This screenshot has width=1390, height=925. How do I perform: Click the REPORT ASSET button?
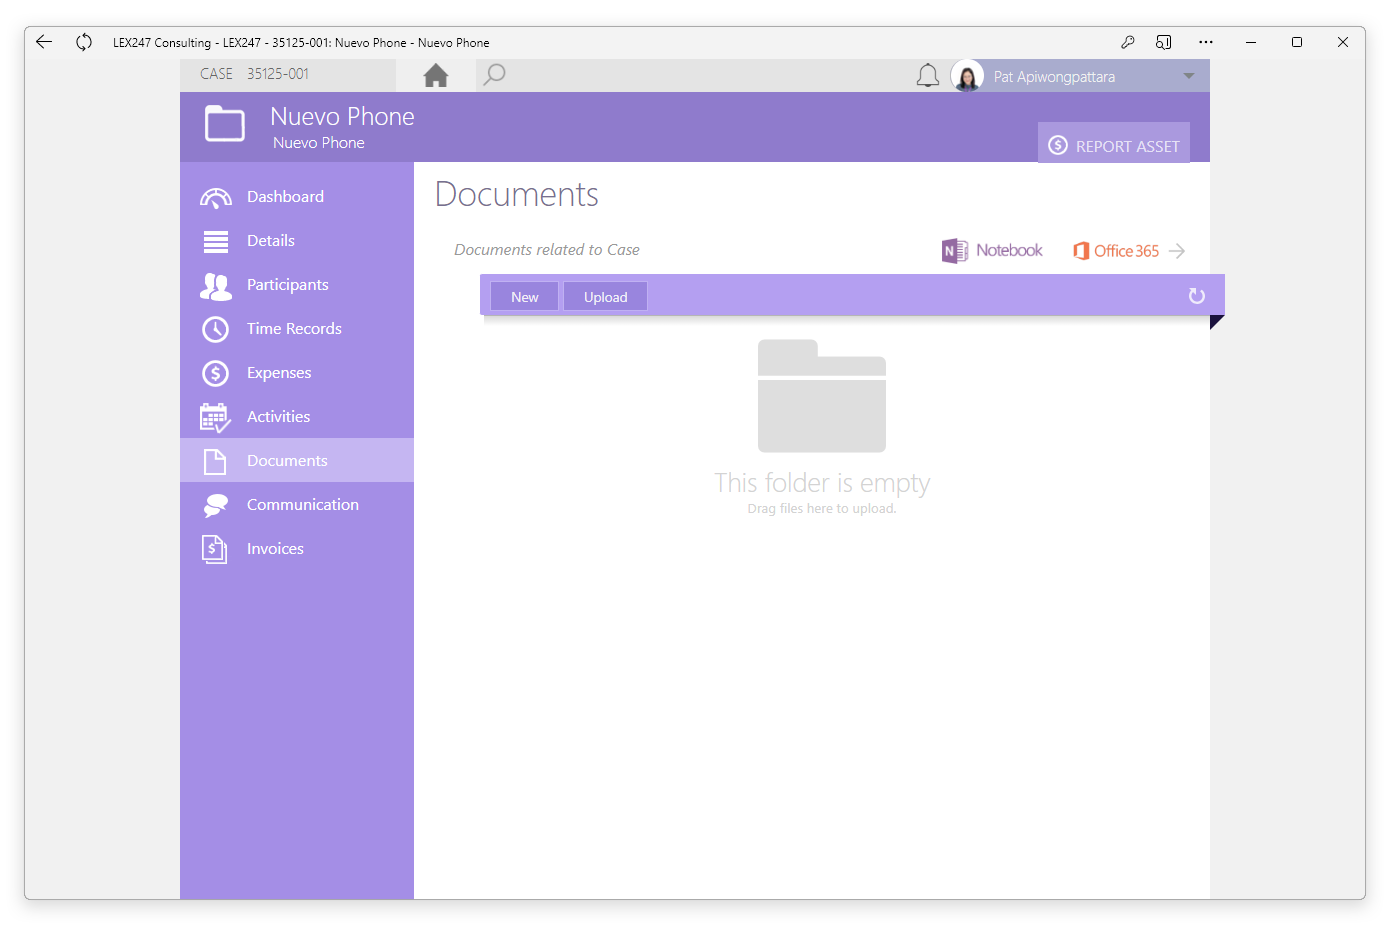click(1114, 143)
